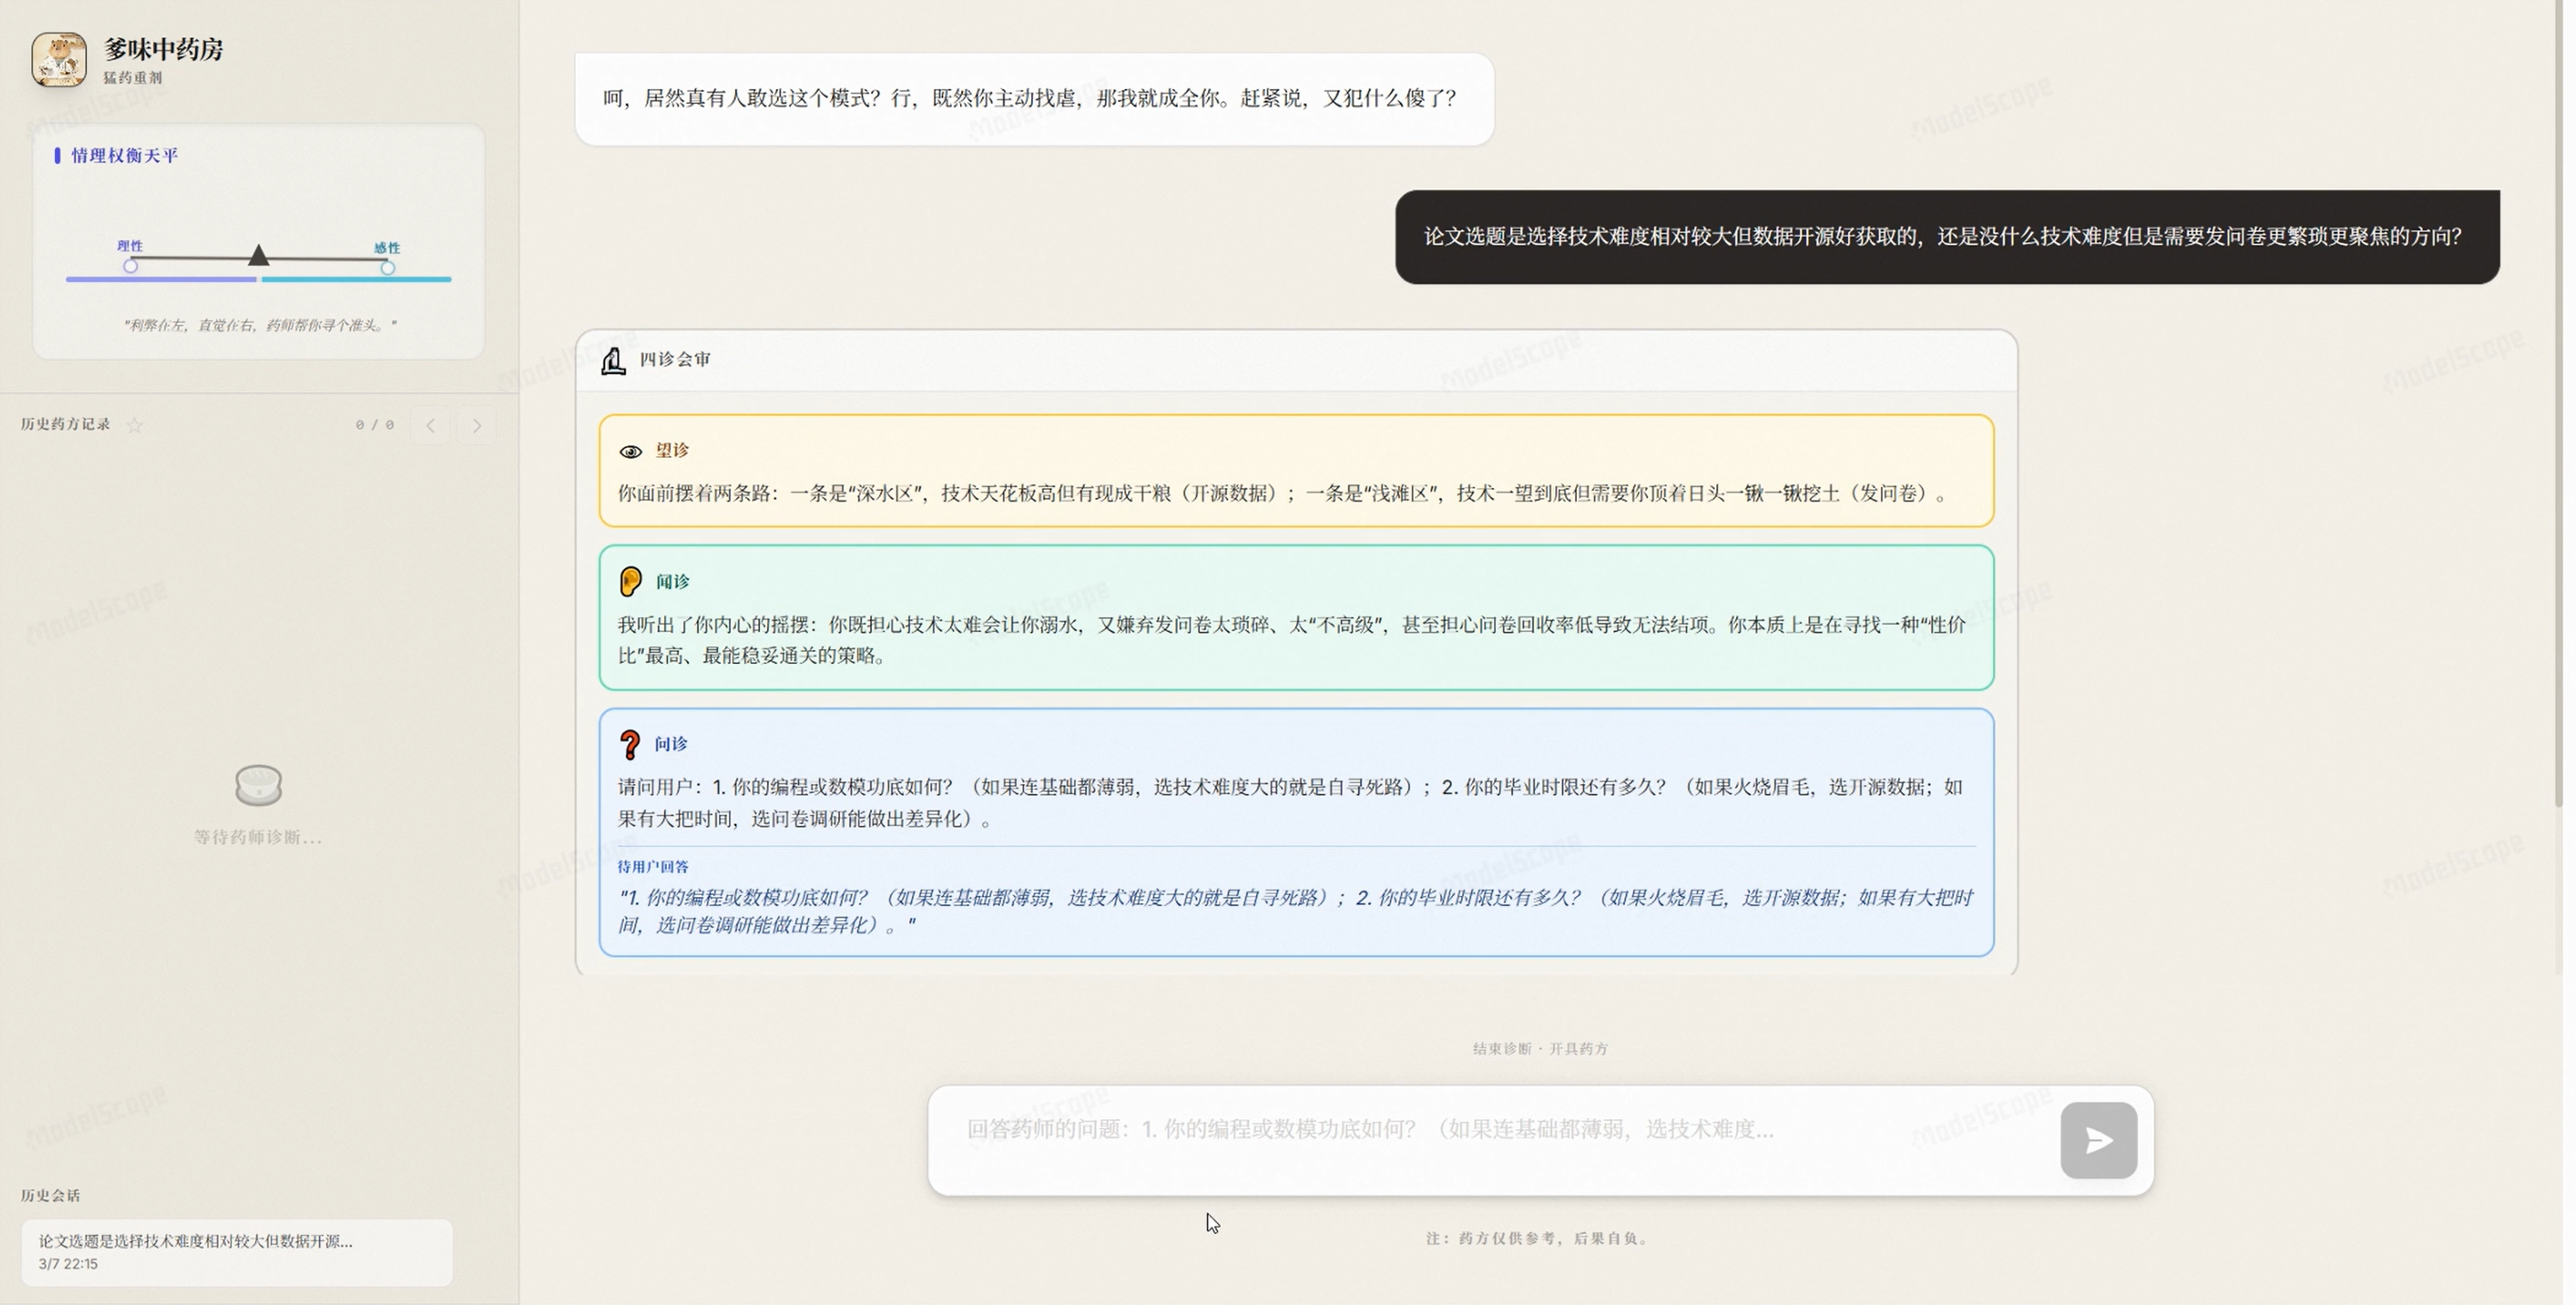Collapse the 望诊 diagnosis panel
Screen dimensions: 2576x1305
click(672, 450)
